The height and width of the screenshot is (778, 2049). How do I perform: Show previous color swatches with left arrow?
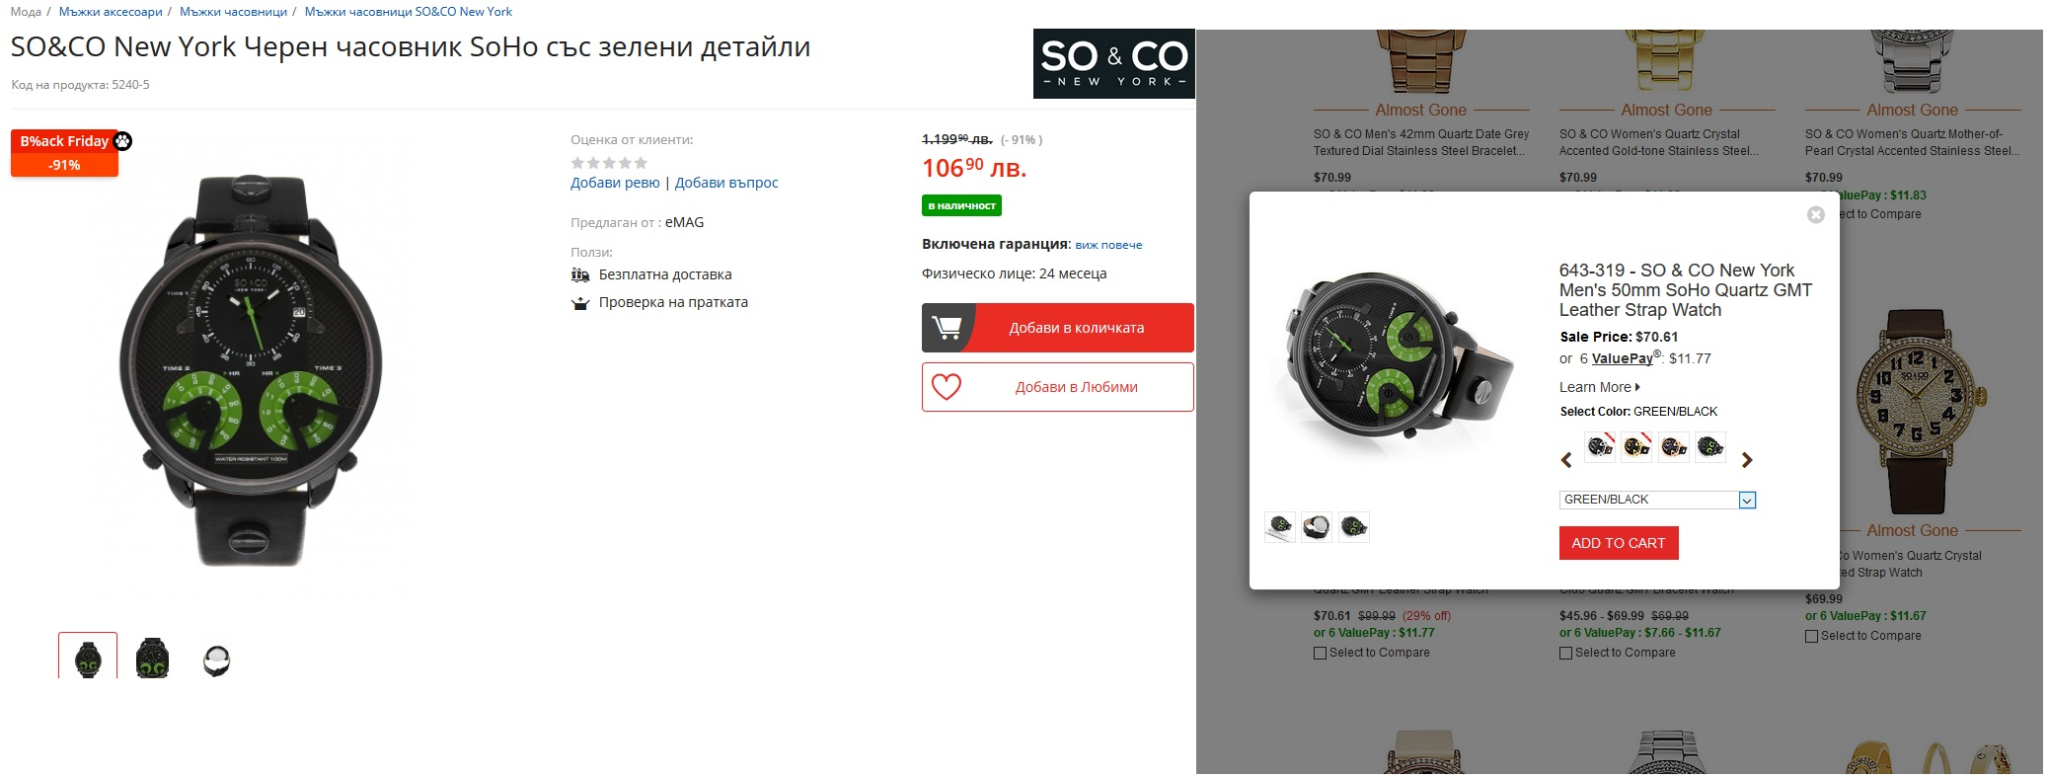[1567, 460]
